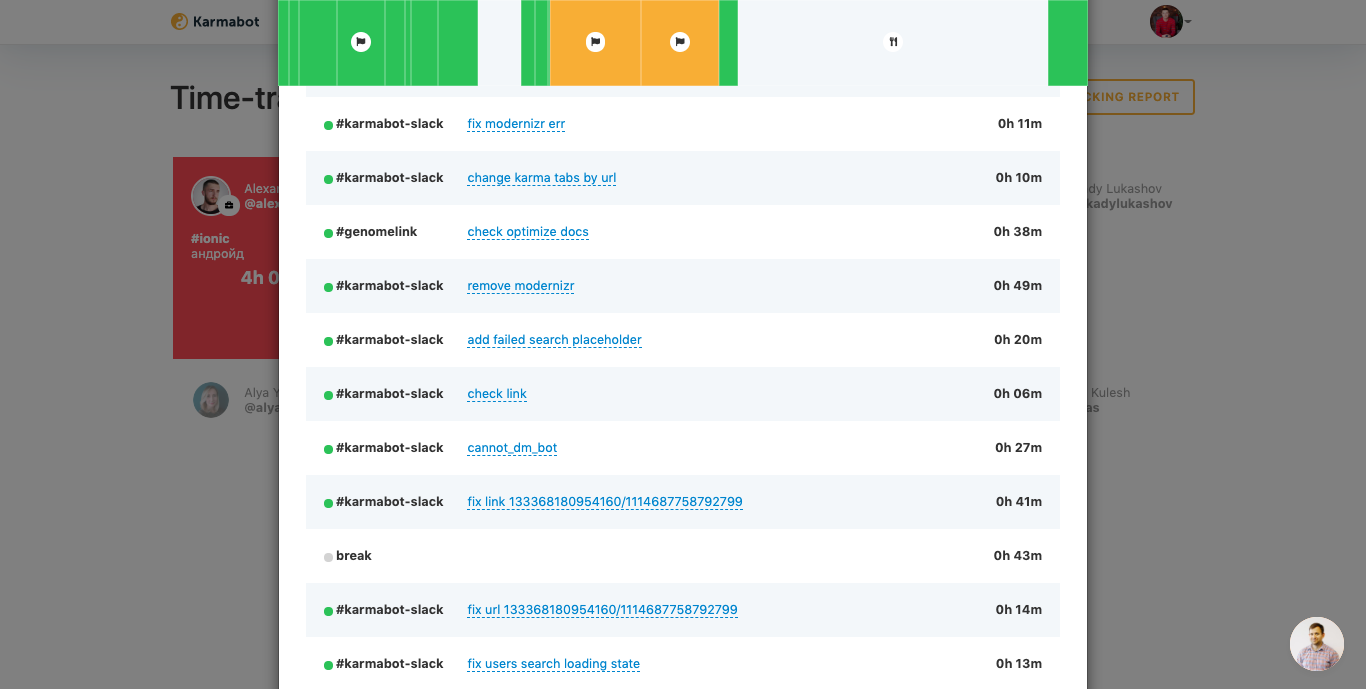The image size is (1366, 689).
Task: Click the green status dot of #genomelink row
Action: coord(328,233)
